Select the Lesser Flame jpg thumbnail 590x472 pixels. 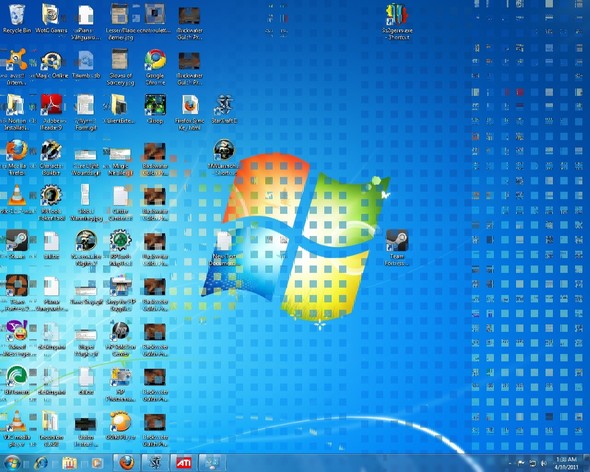pyautogui.click(x=120, y=22)
